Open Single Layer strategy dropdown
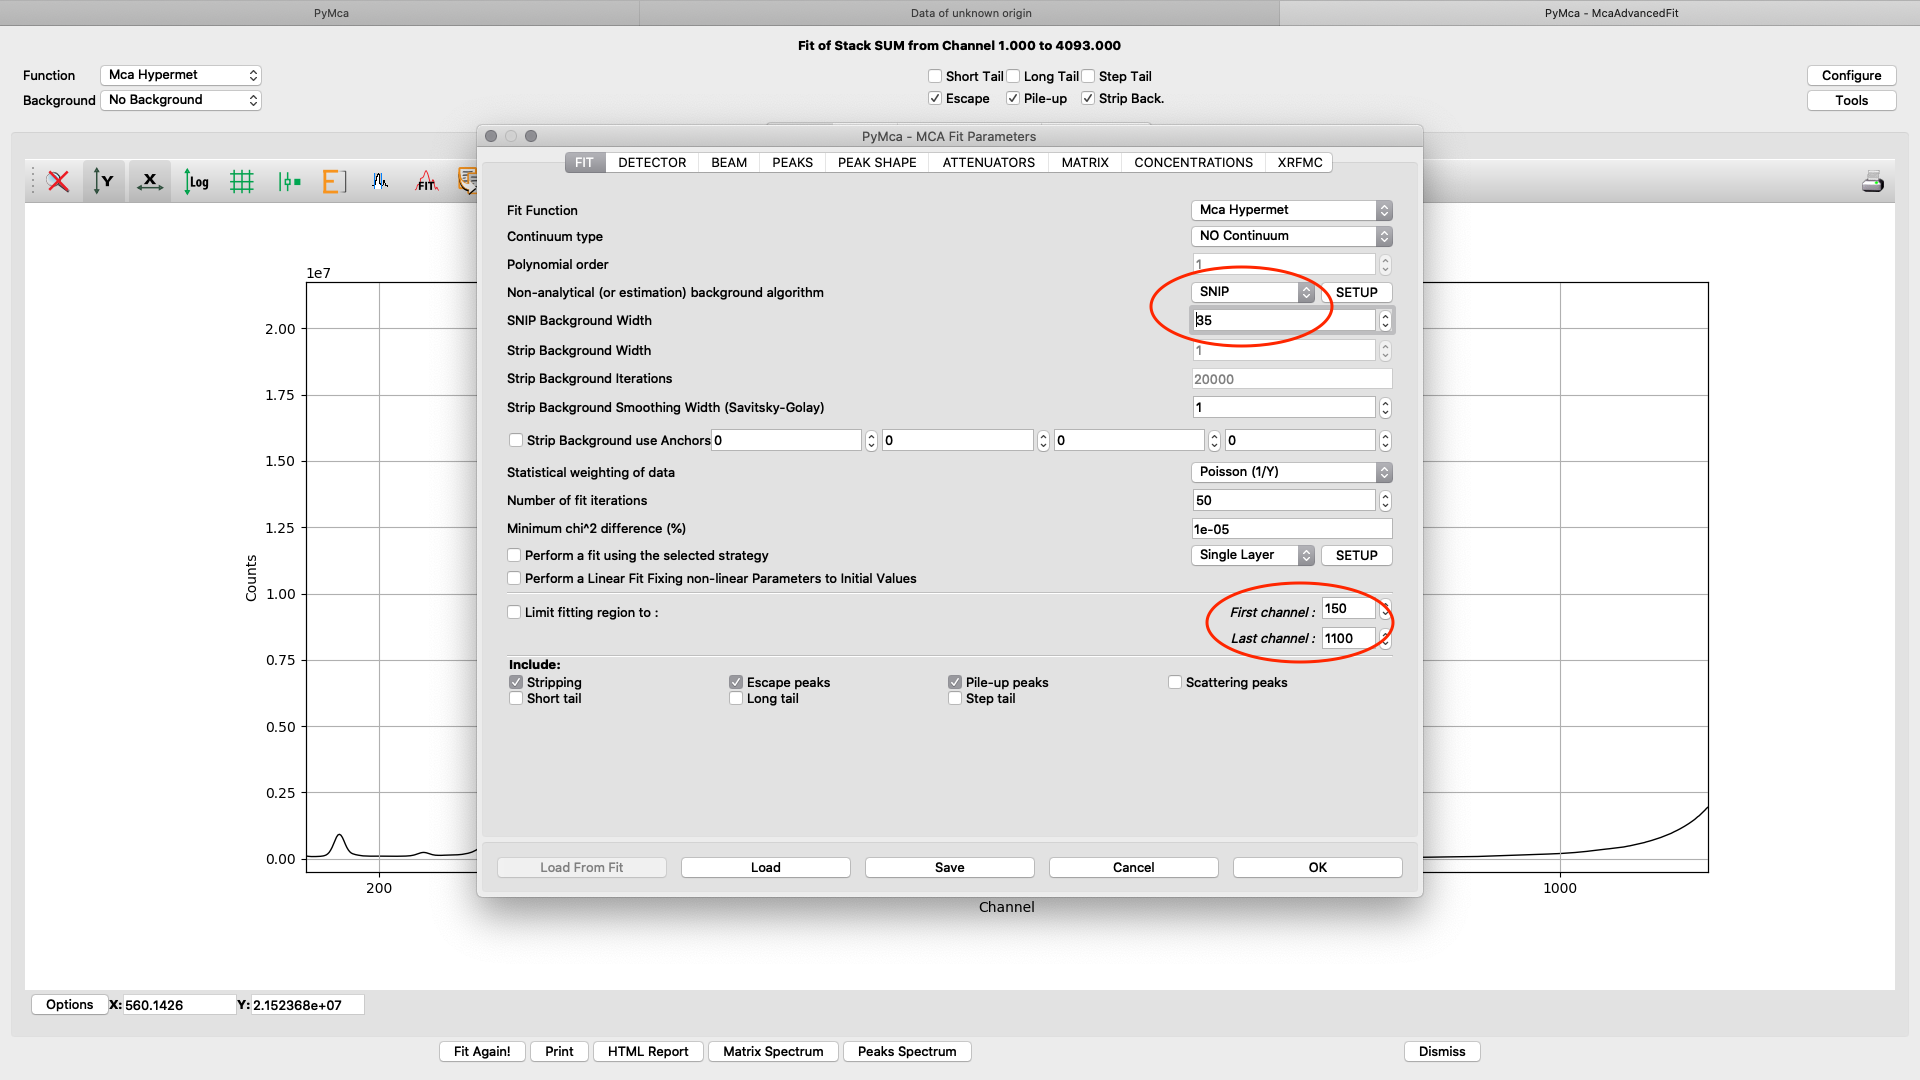 coord(1252,555)
